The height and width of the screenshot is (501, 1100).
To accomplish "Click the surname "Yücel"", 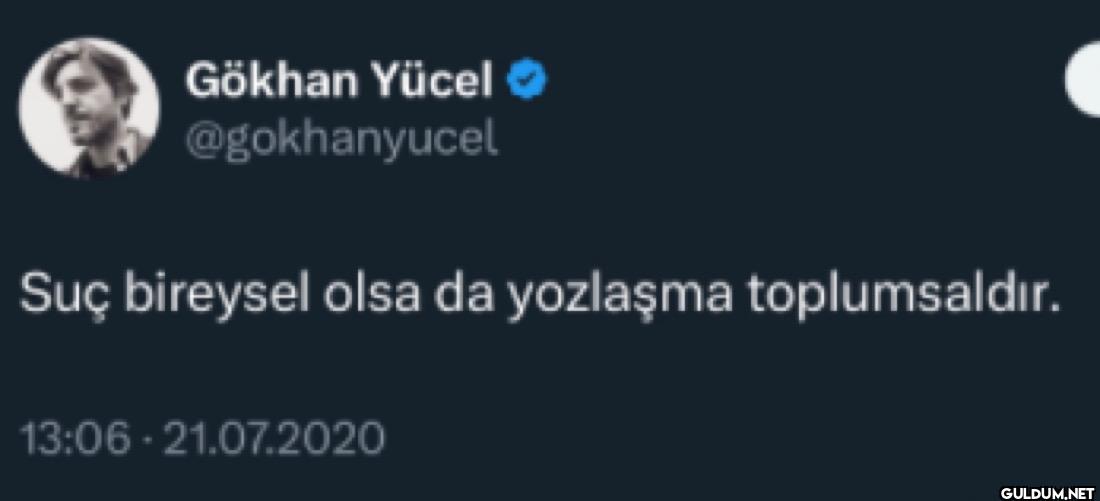I will (x=433, y=81).
